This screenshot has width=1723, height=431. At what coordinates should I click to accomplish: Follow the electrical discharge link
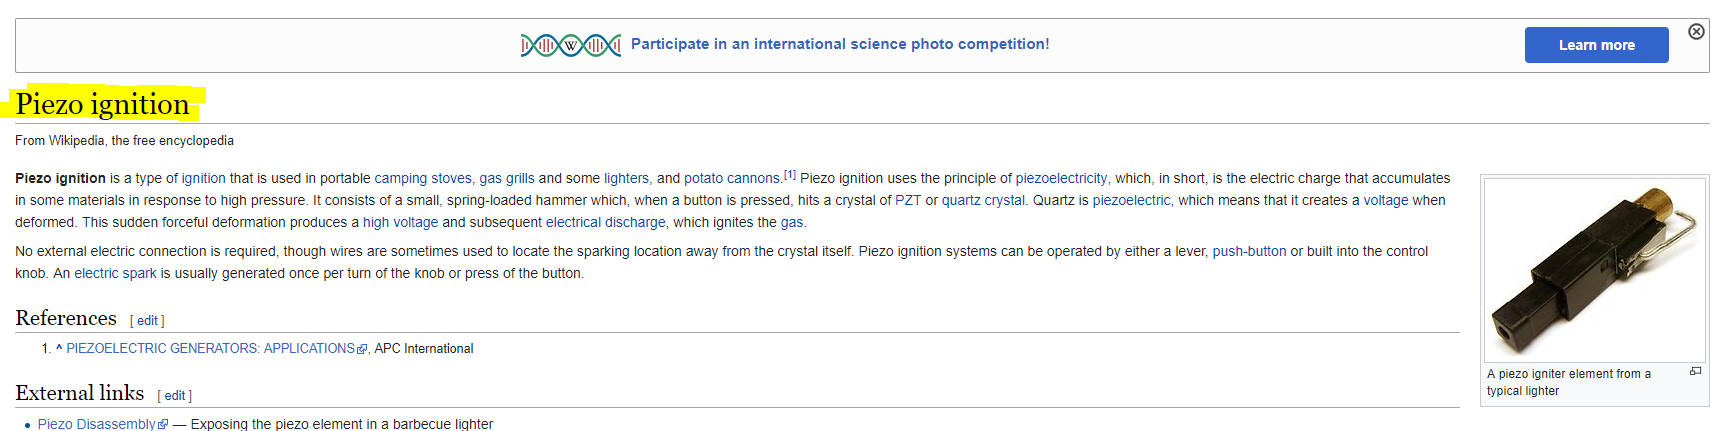click(605, 223)
